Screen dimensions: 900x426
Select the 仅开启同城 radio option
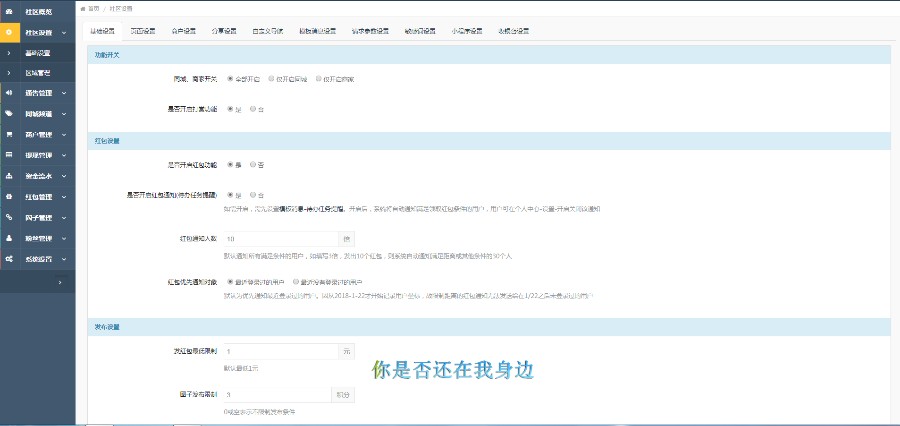(x=271, y=79)
